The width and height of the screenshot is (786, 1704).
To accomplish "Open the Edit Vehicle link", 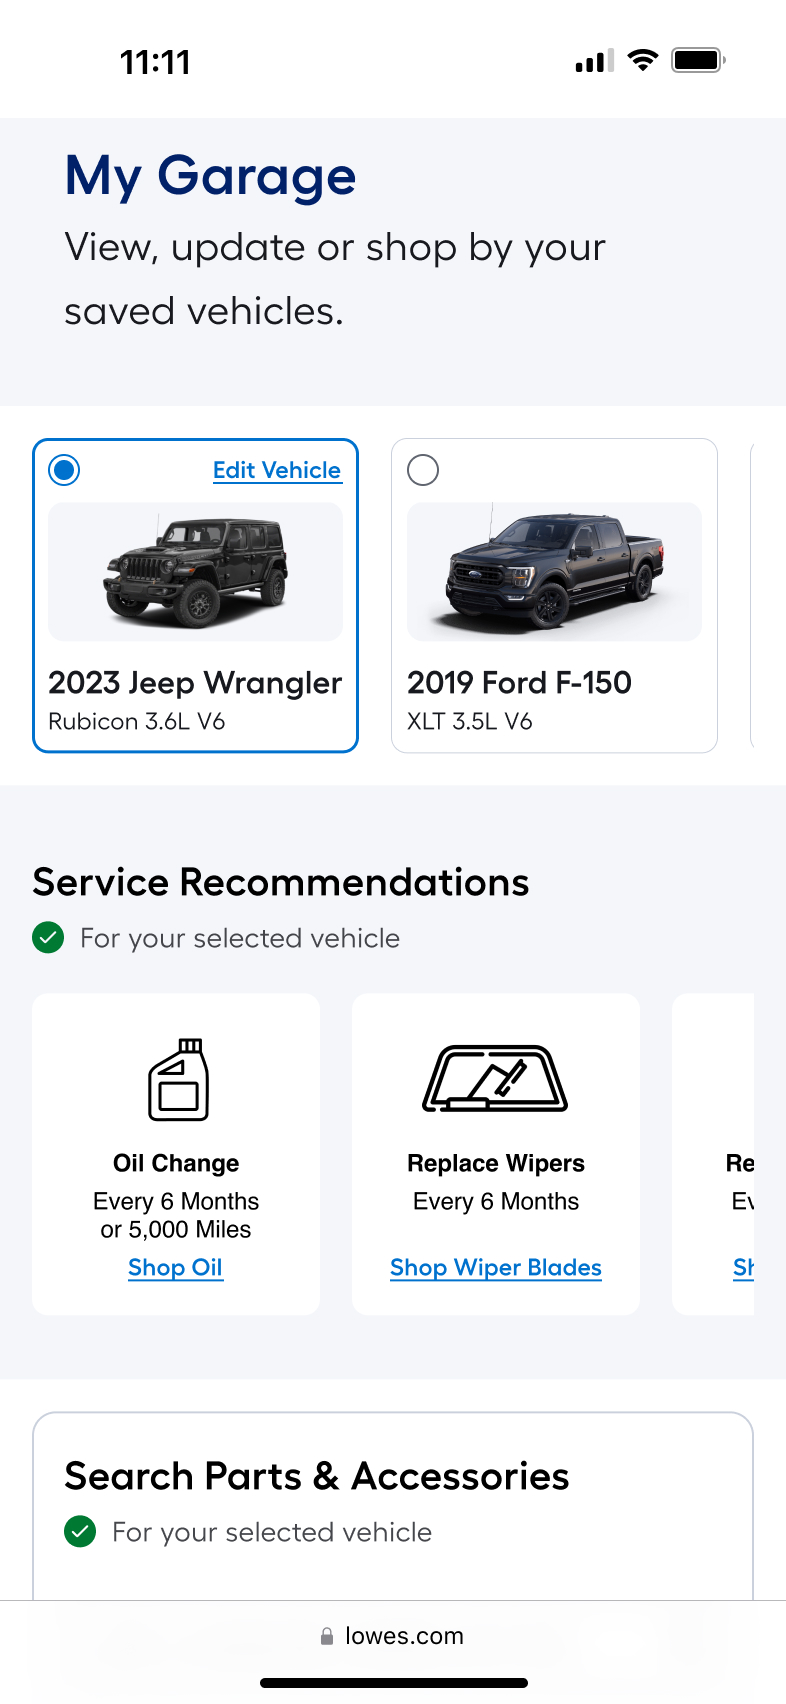I will (x=277, y=470).
